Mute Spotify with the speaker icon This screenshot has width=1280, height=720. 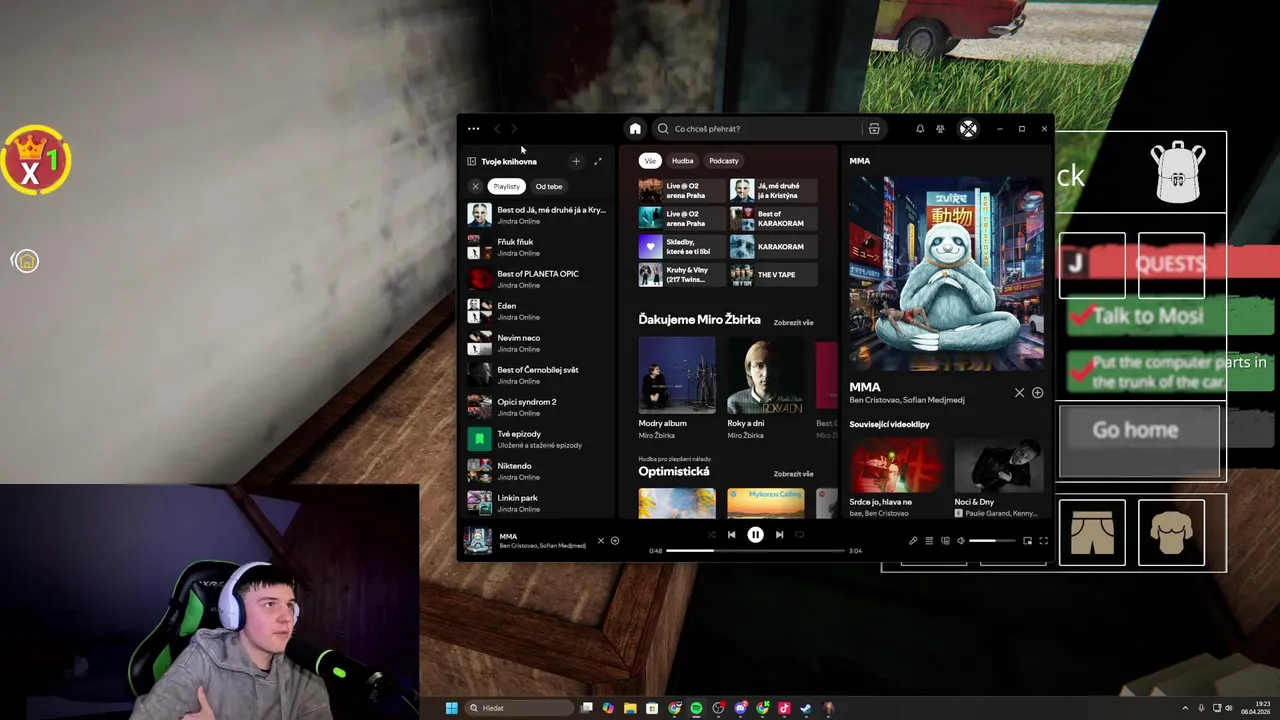pyautogui.click(x=961, y=541)
